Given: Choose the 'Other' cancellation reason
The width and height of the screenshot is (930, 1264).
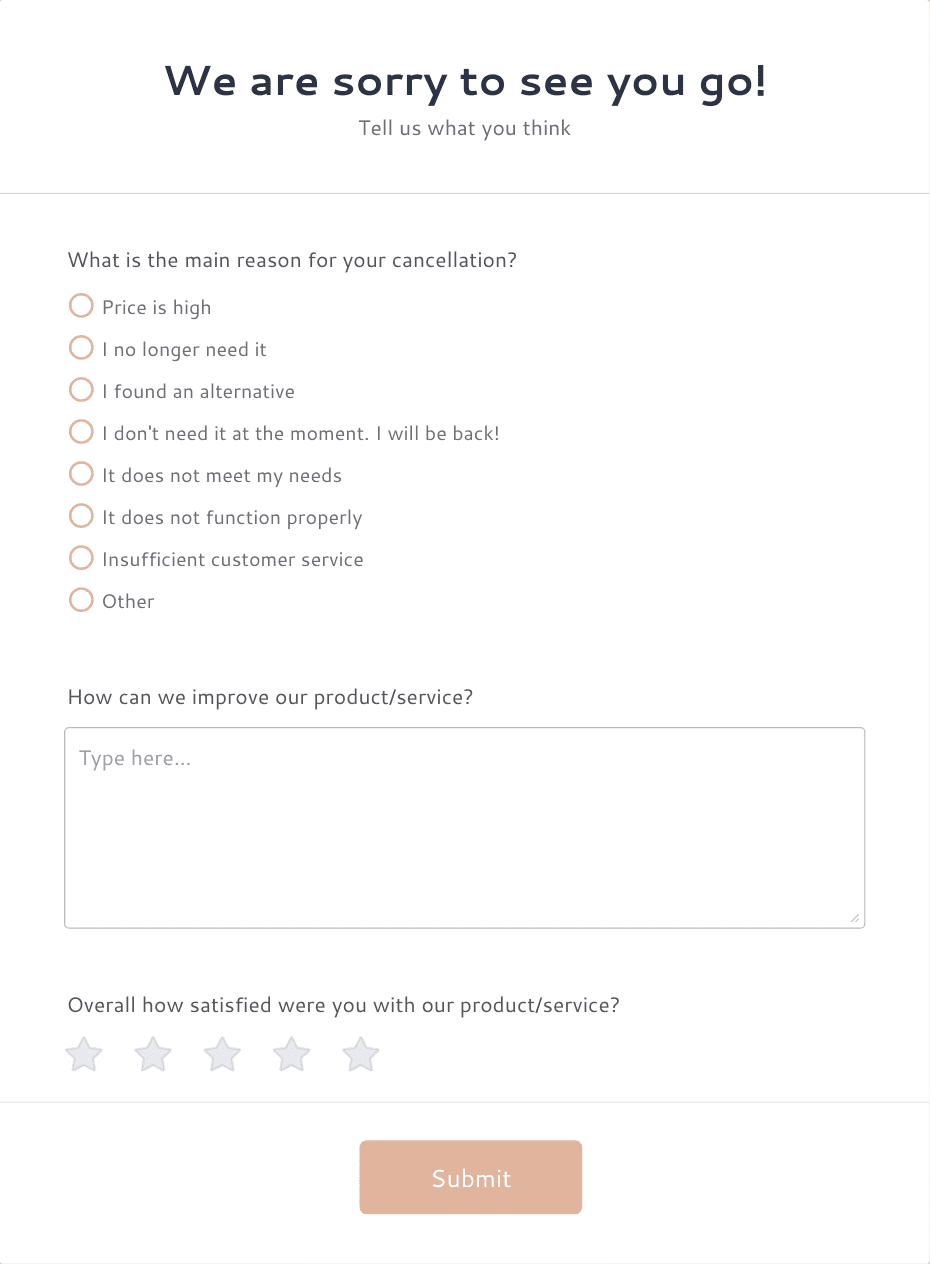Looking at the screenshot, I should 81,599.
